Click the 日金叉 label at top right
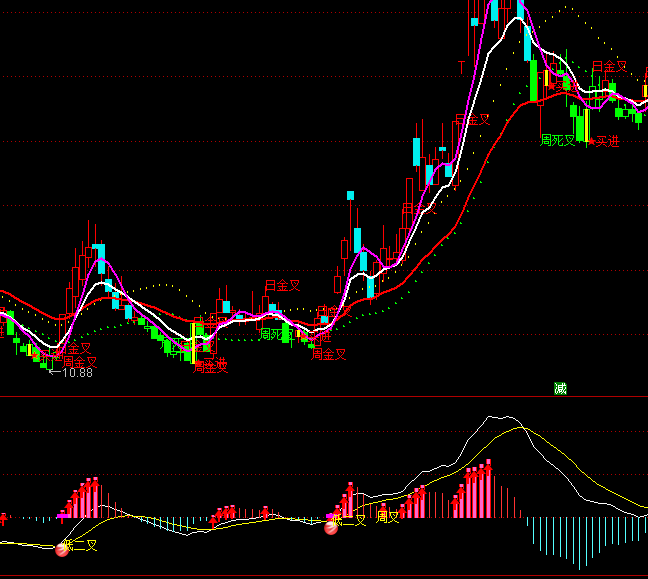This screenshot has height=579, width=648. [x=609, y=67]
